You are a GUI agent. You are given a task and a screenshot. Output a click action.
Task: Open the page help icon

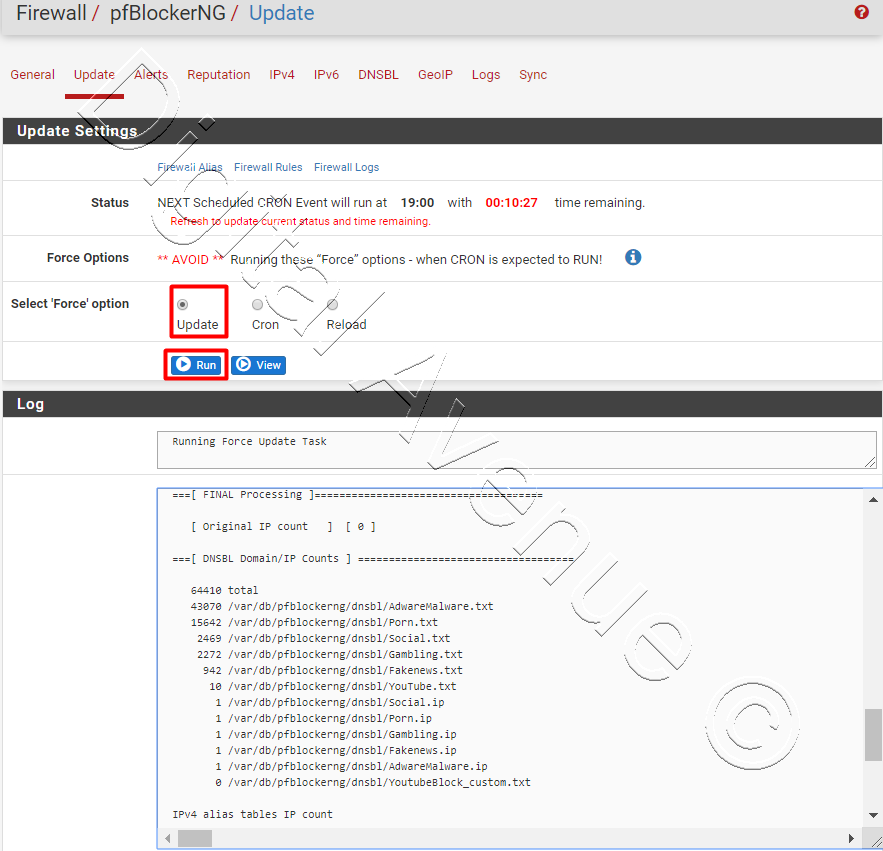[x=861, y=12]
